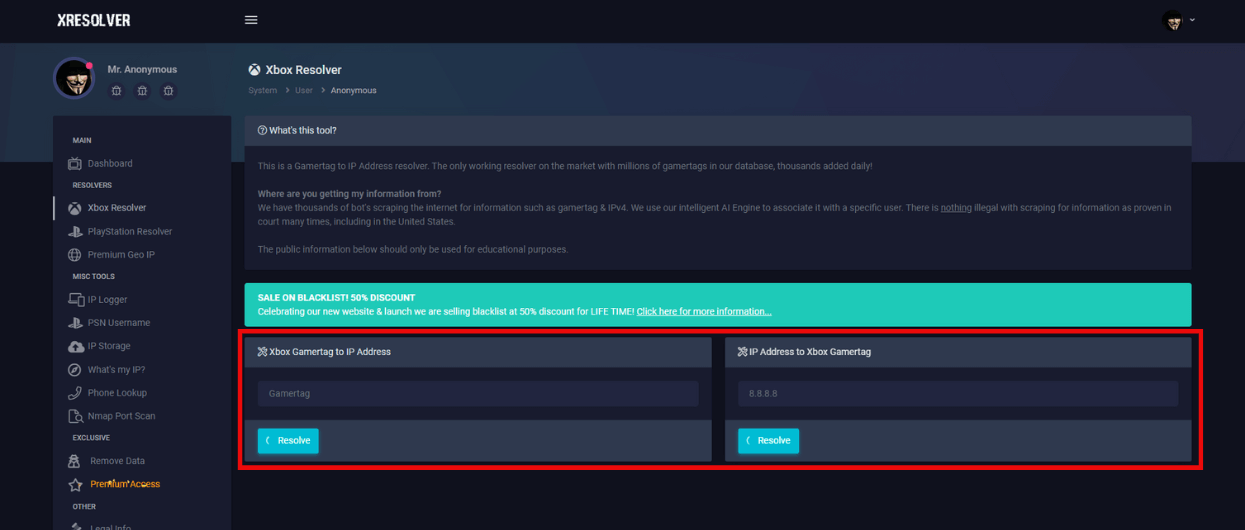Open Premium Geo IP tool
This screenshot has height=530, width=1245.
pyautogui.click(x=121, y=255)
